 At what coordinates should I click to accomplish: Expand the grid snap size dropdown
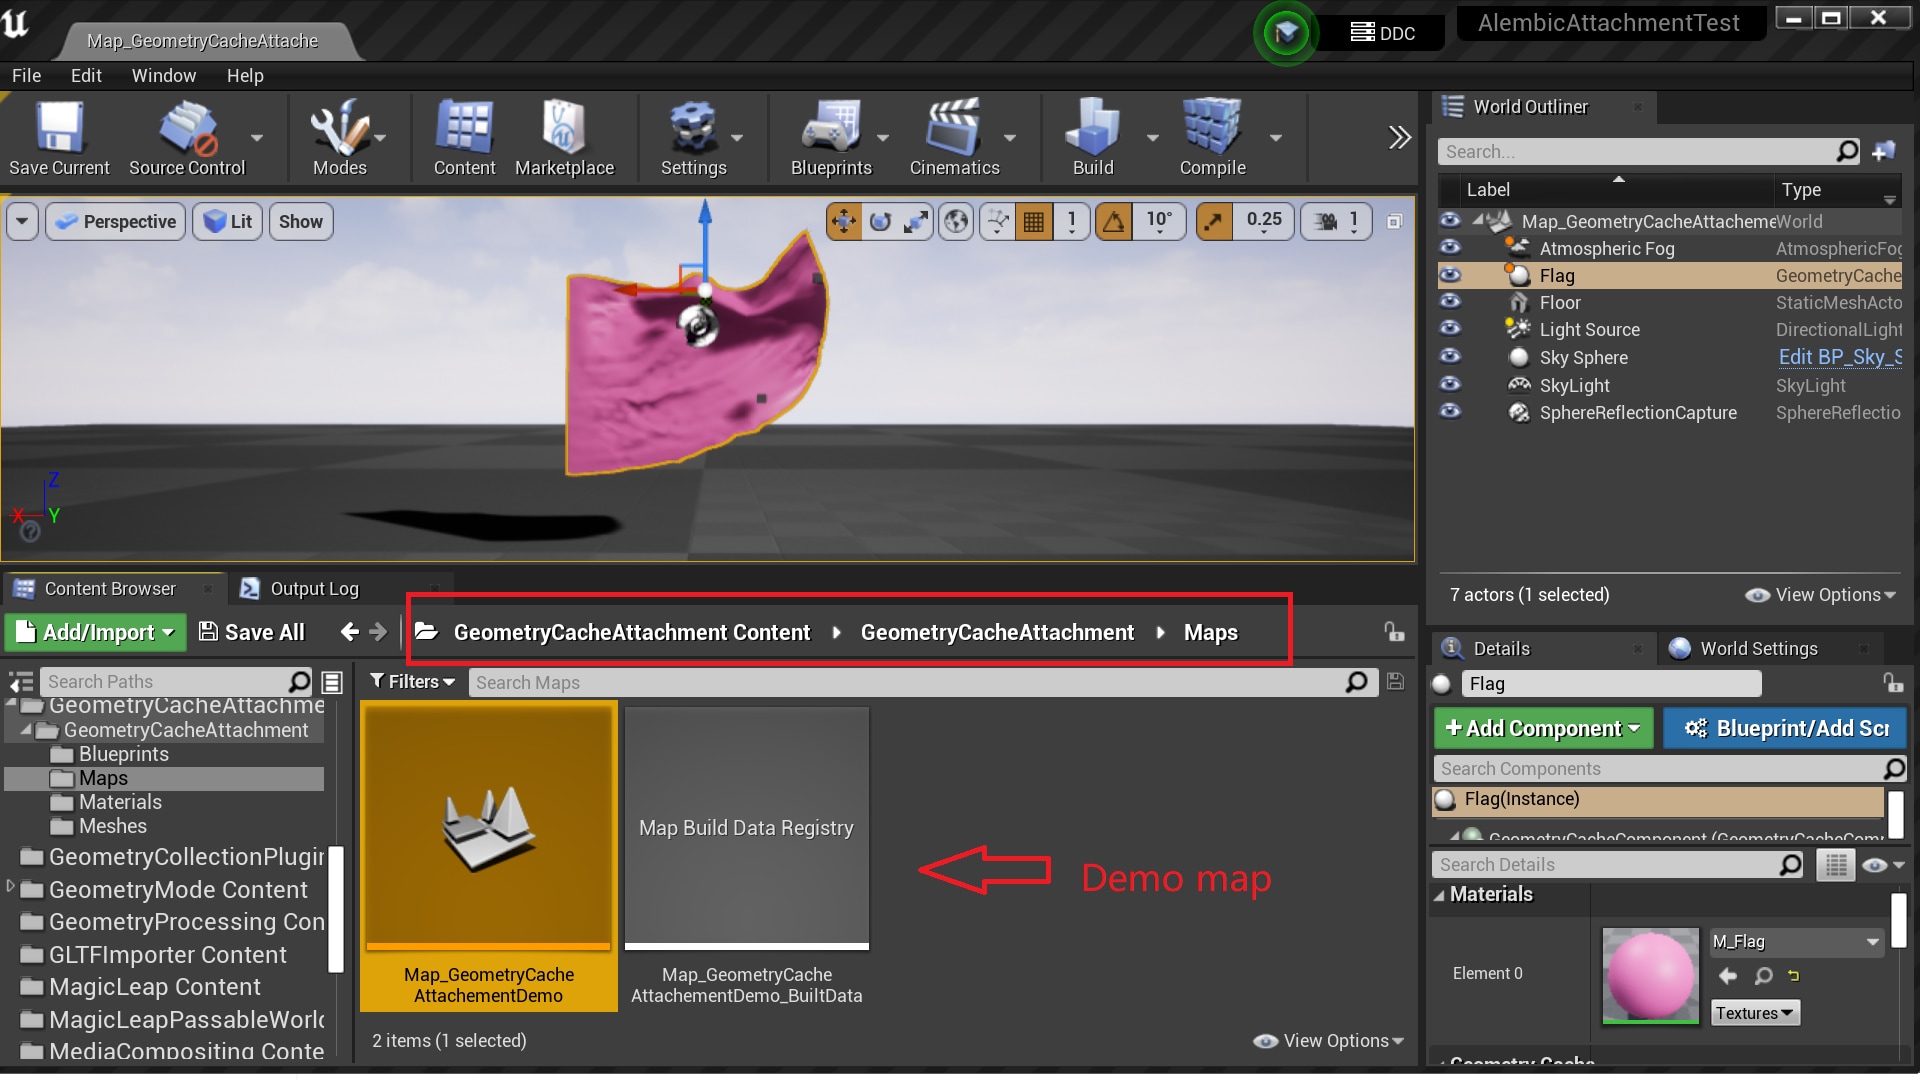pyautogui.click(x=1072, y=221)
